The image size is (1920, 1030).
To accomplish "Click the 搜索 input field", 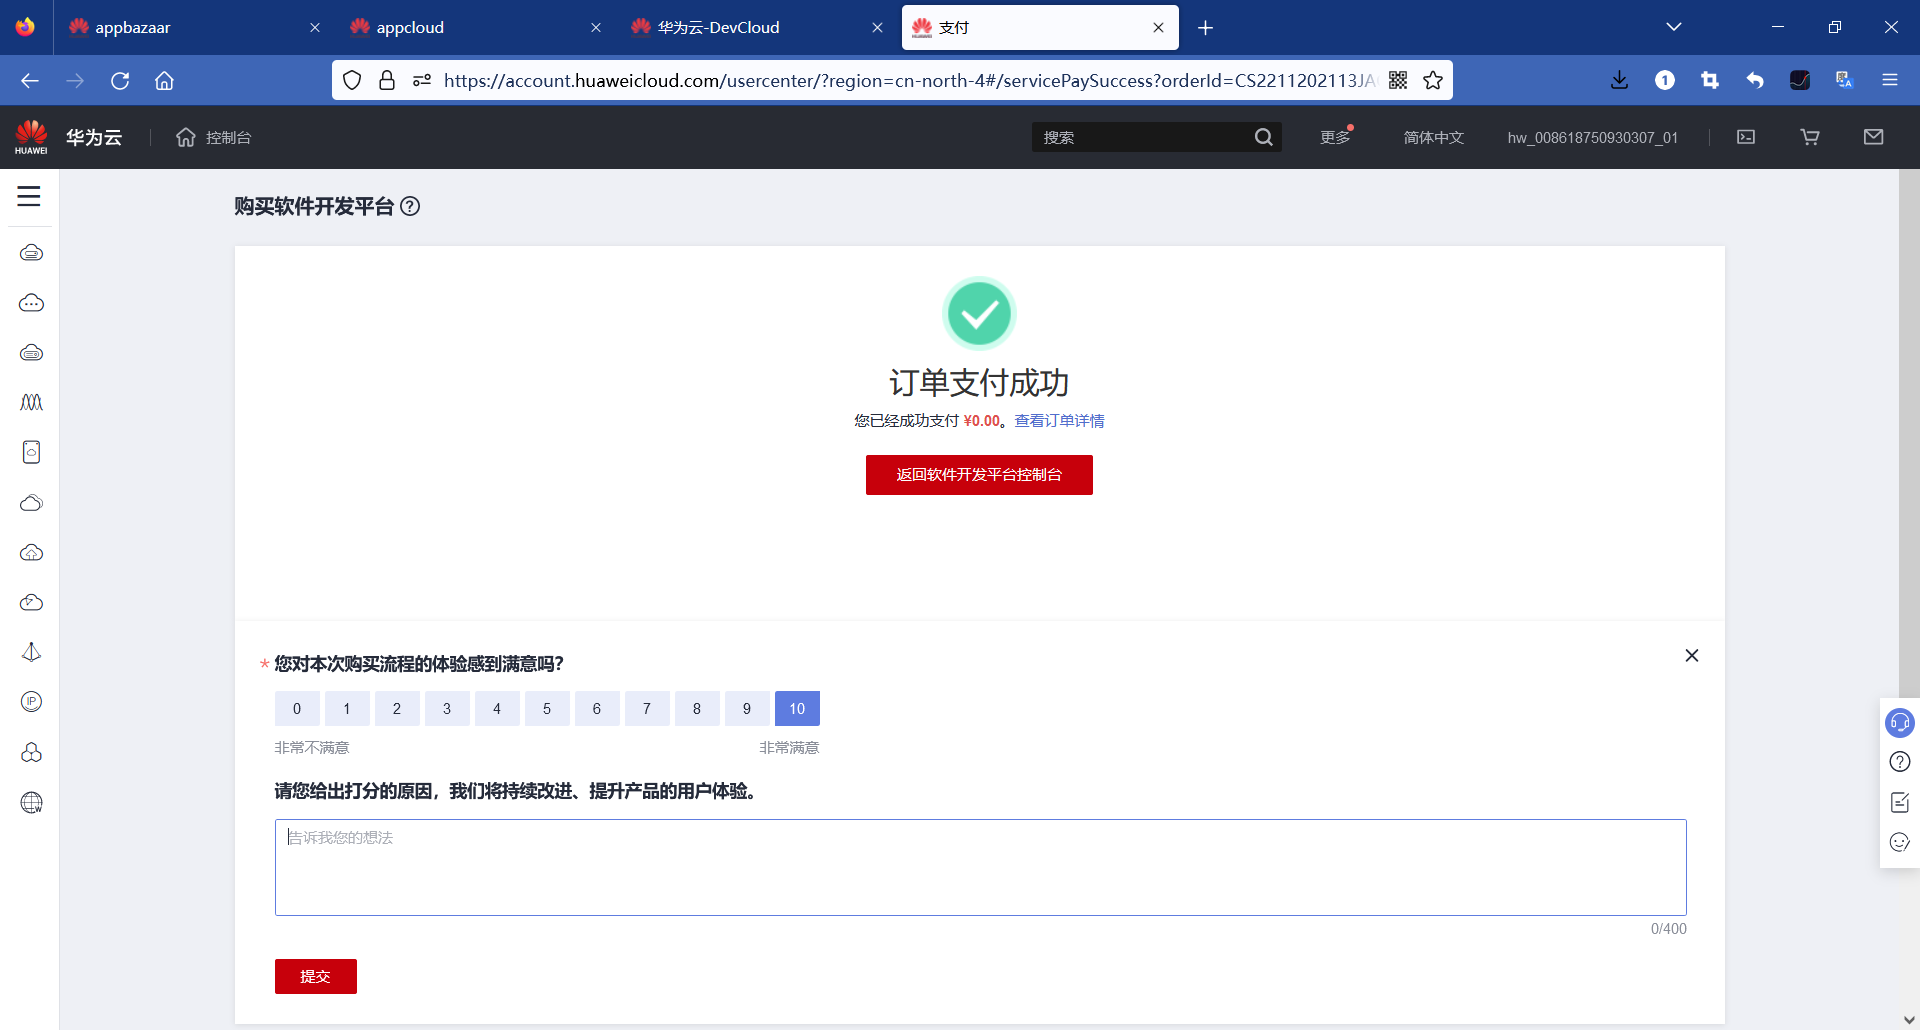I will (1145, 137).
